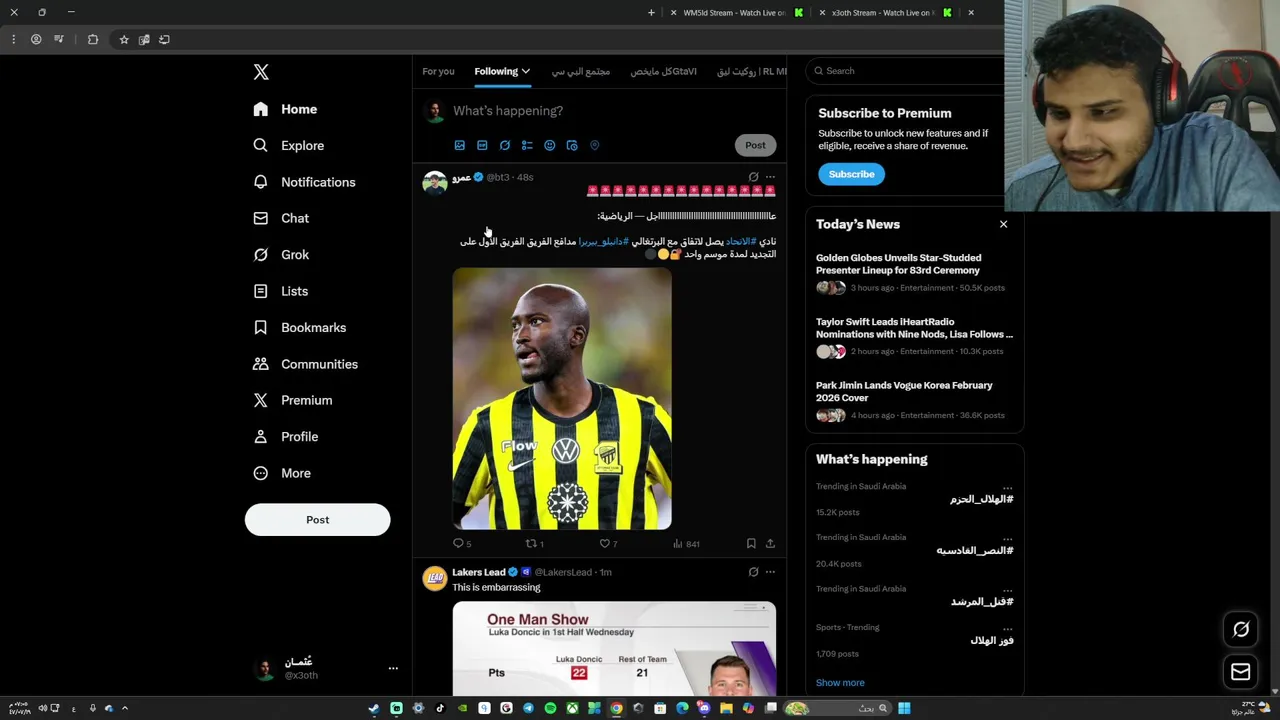The width and height of the screenshot is (1280, 720).
Task: Open the @bt3 author profile picture
Action: coord(434,182)
